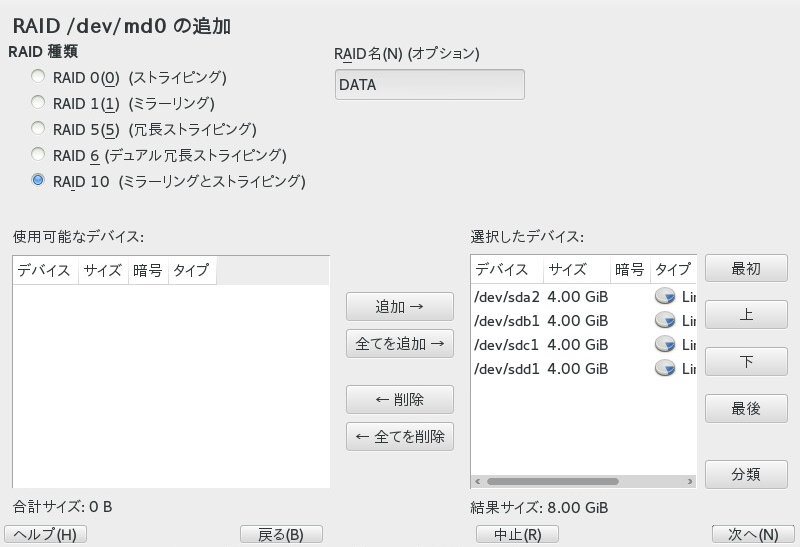This screenshot has width=800, height=547.
Task: Click the partition icon for /dev/sdc1
Action: tap(665, 345)
